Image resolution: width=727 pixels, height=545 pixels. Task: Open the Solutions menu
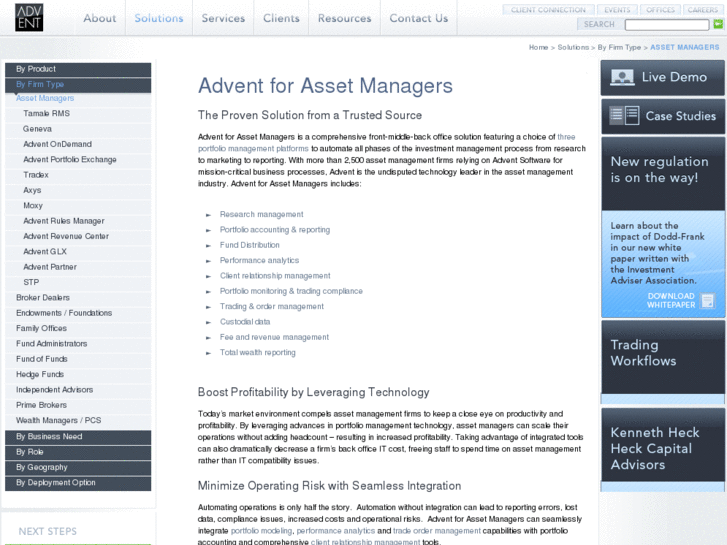coord(159,18)
